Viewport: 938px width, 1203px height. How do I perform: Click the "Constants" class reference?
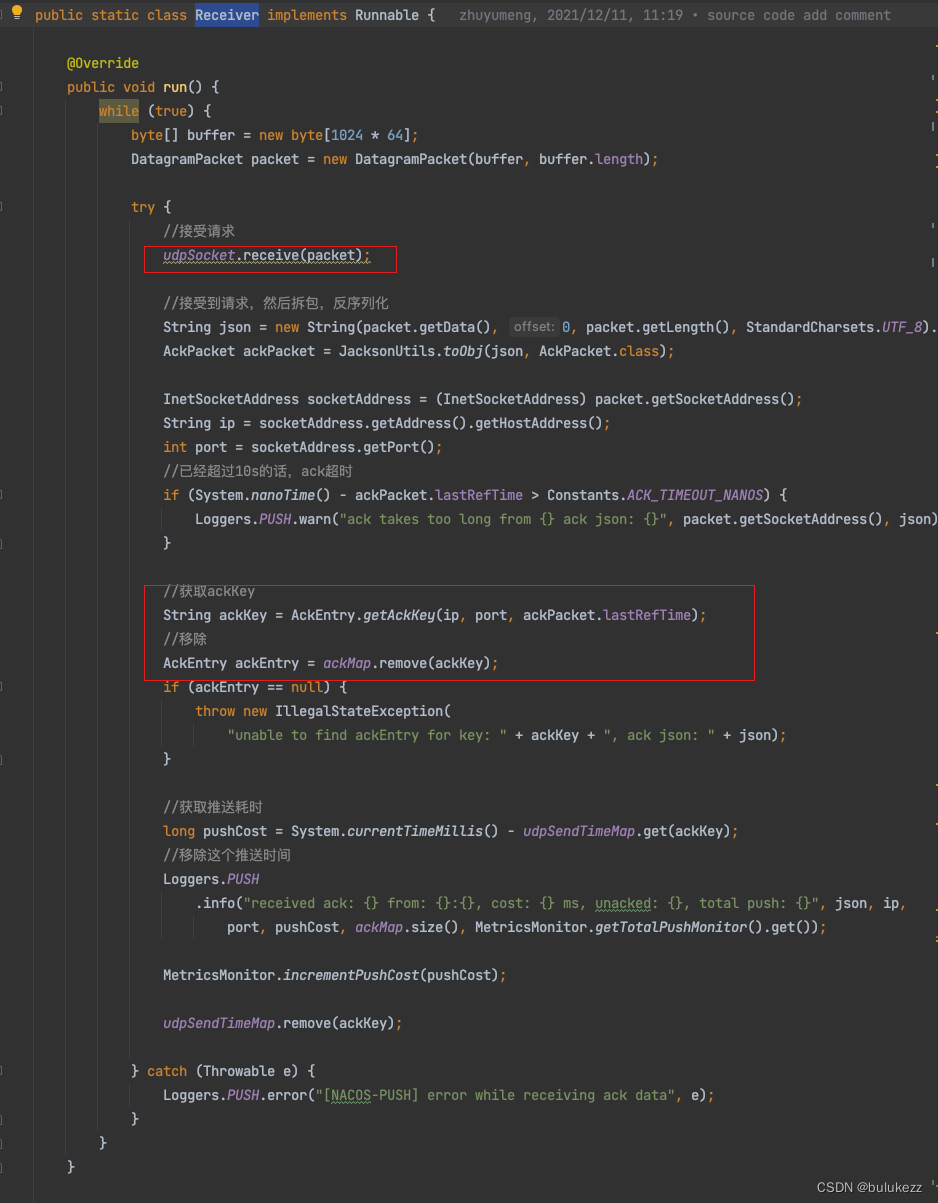(x=583, y=495)
